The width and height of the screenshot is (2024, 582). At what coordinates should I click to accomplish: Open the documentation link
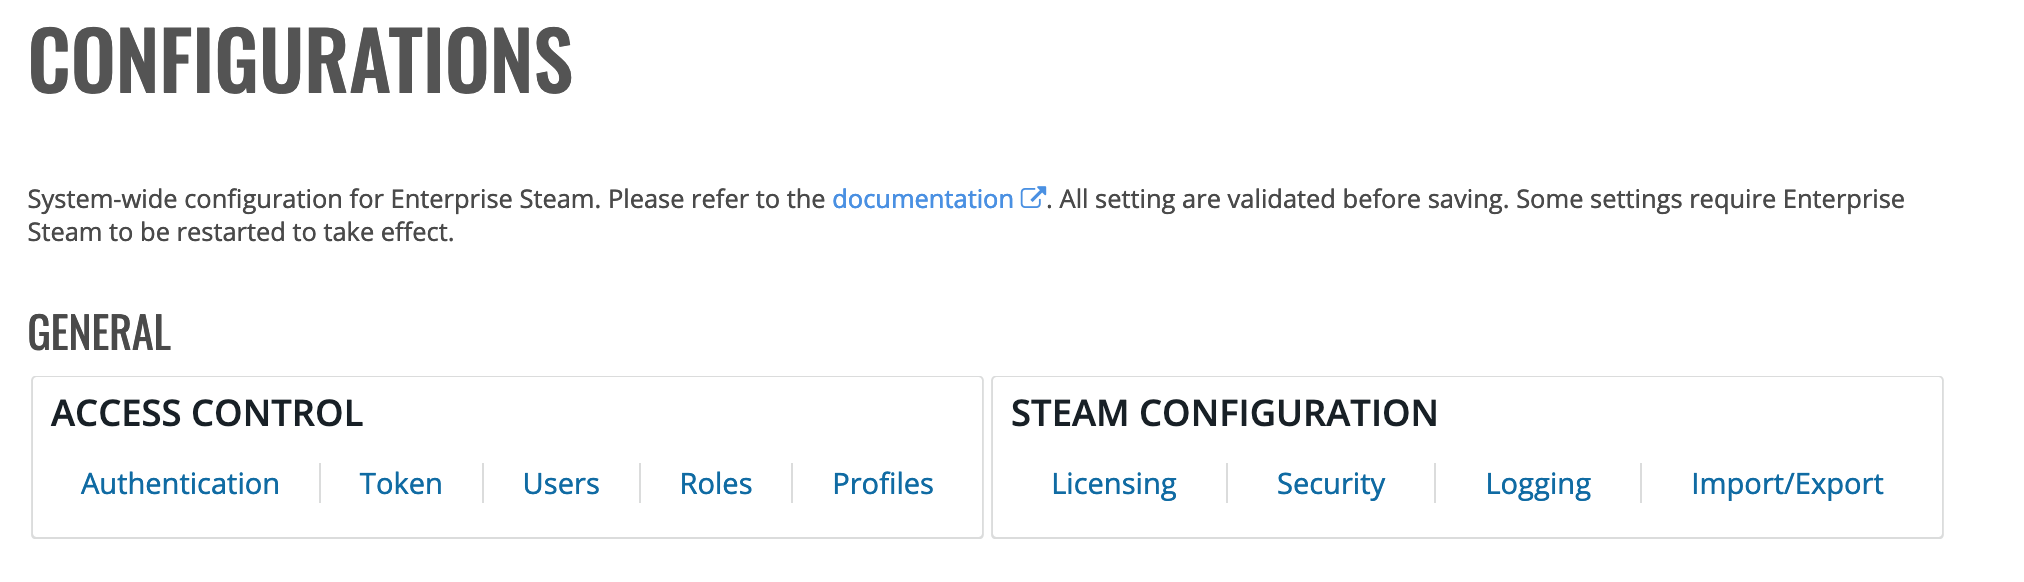(922, 199)
